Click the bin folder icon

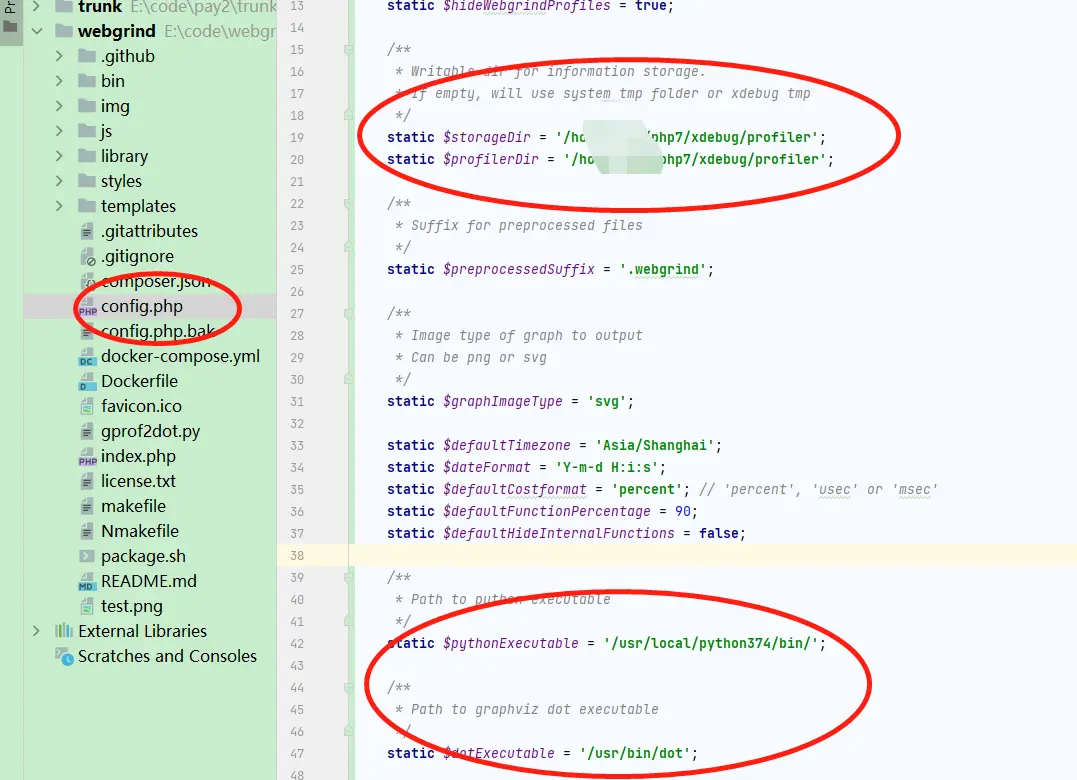[x=87, y=81]
